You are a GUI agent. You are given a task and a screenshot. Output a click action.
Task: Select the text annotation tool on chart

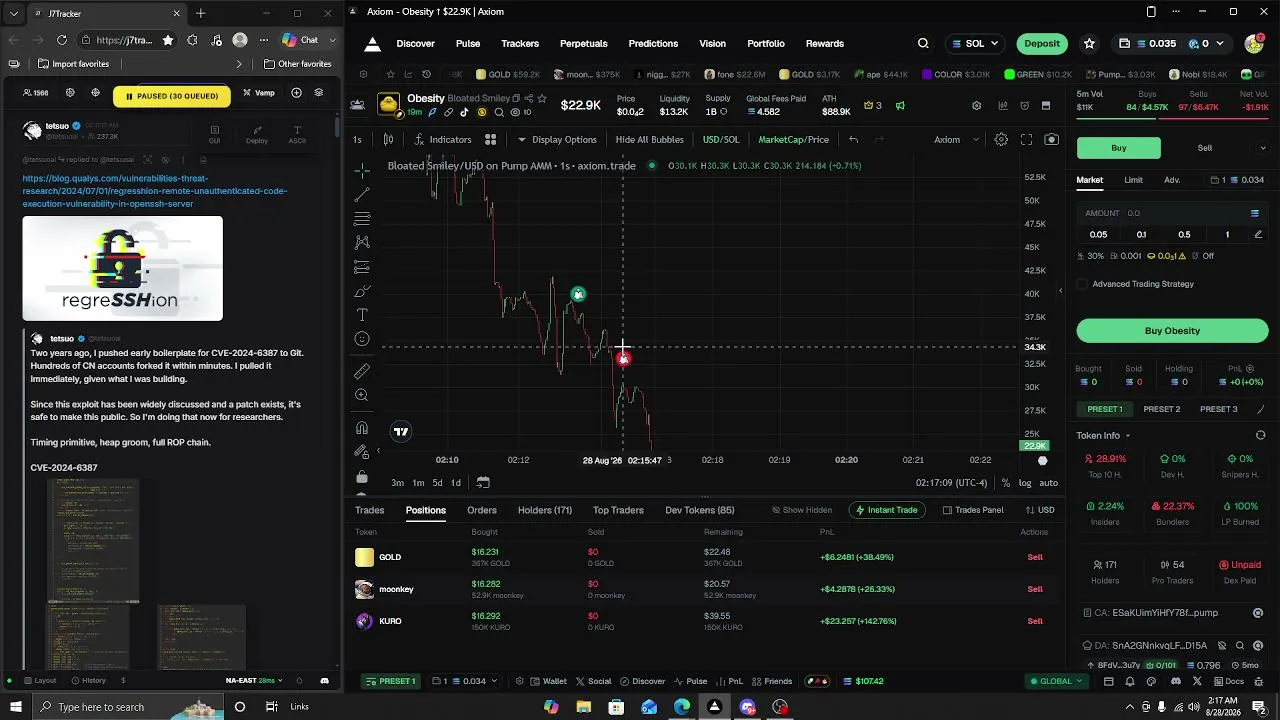[362, 315]
